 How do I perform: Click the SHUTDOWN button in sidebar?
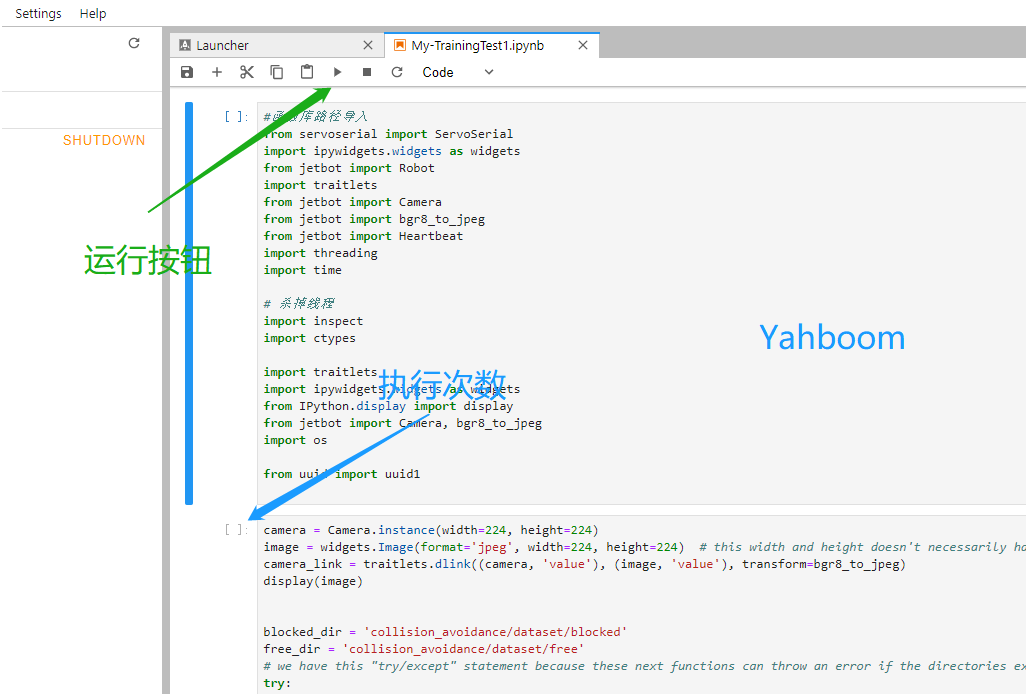[104, 140]
